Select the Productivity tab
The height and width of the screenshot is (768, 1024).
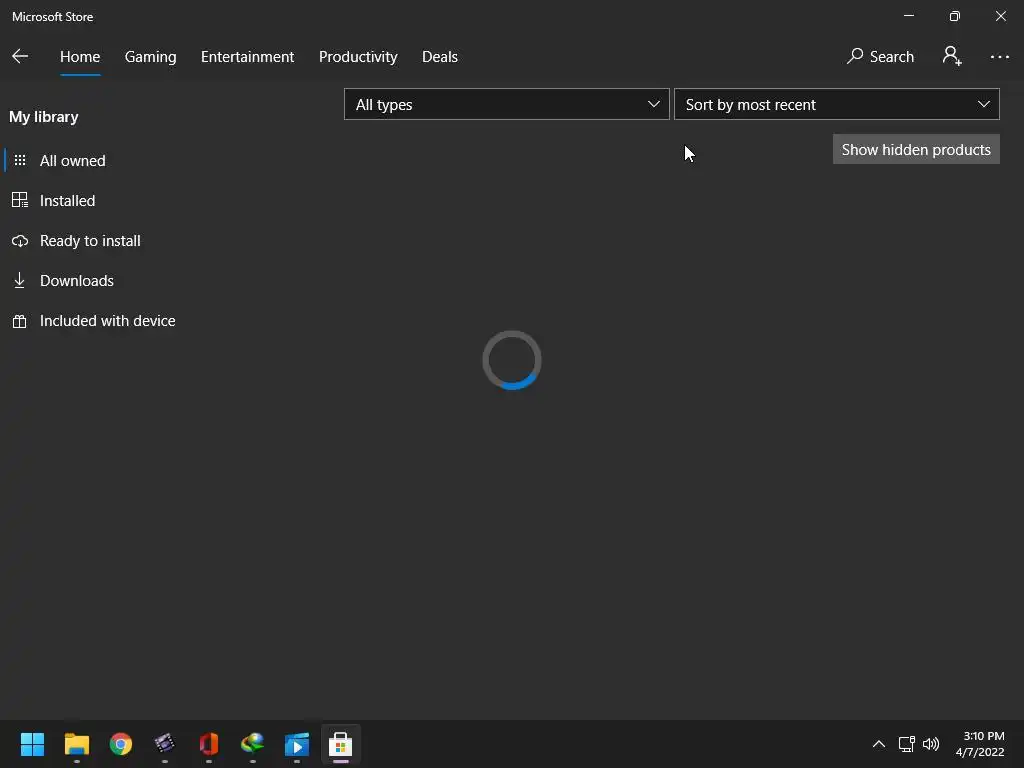click(358, 57)
